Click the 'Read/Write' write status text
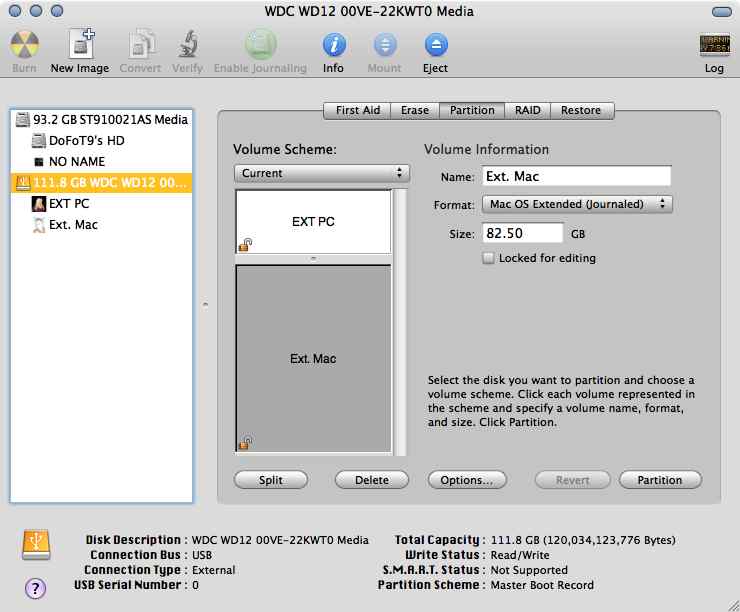740x612 pixels. point(520,555)
